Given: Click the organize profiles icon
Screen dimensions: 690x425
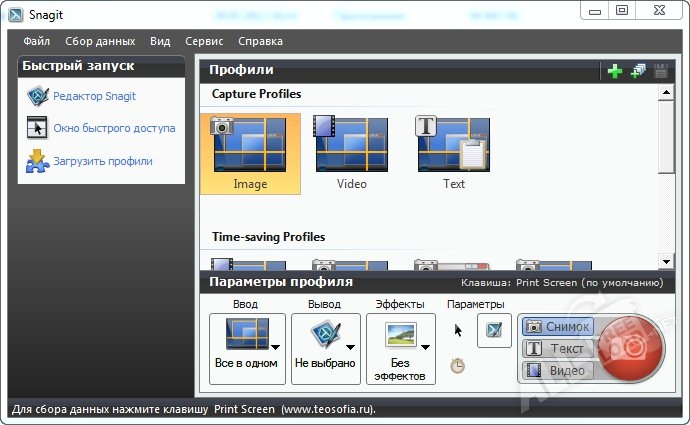Looking at the screenshot, I should pyautogui.click(x=637, y=71).
